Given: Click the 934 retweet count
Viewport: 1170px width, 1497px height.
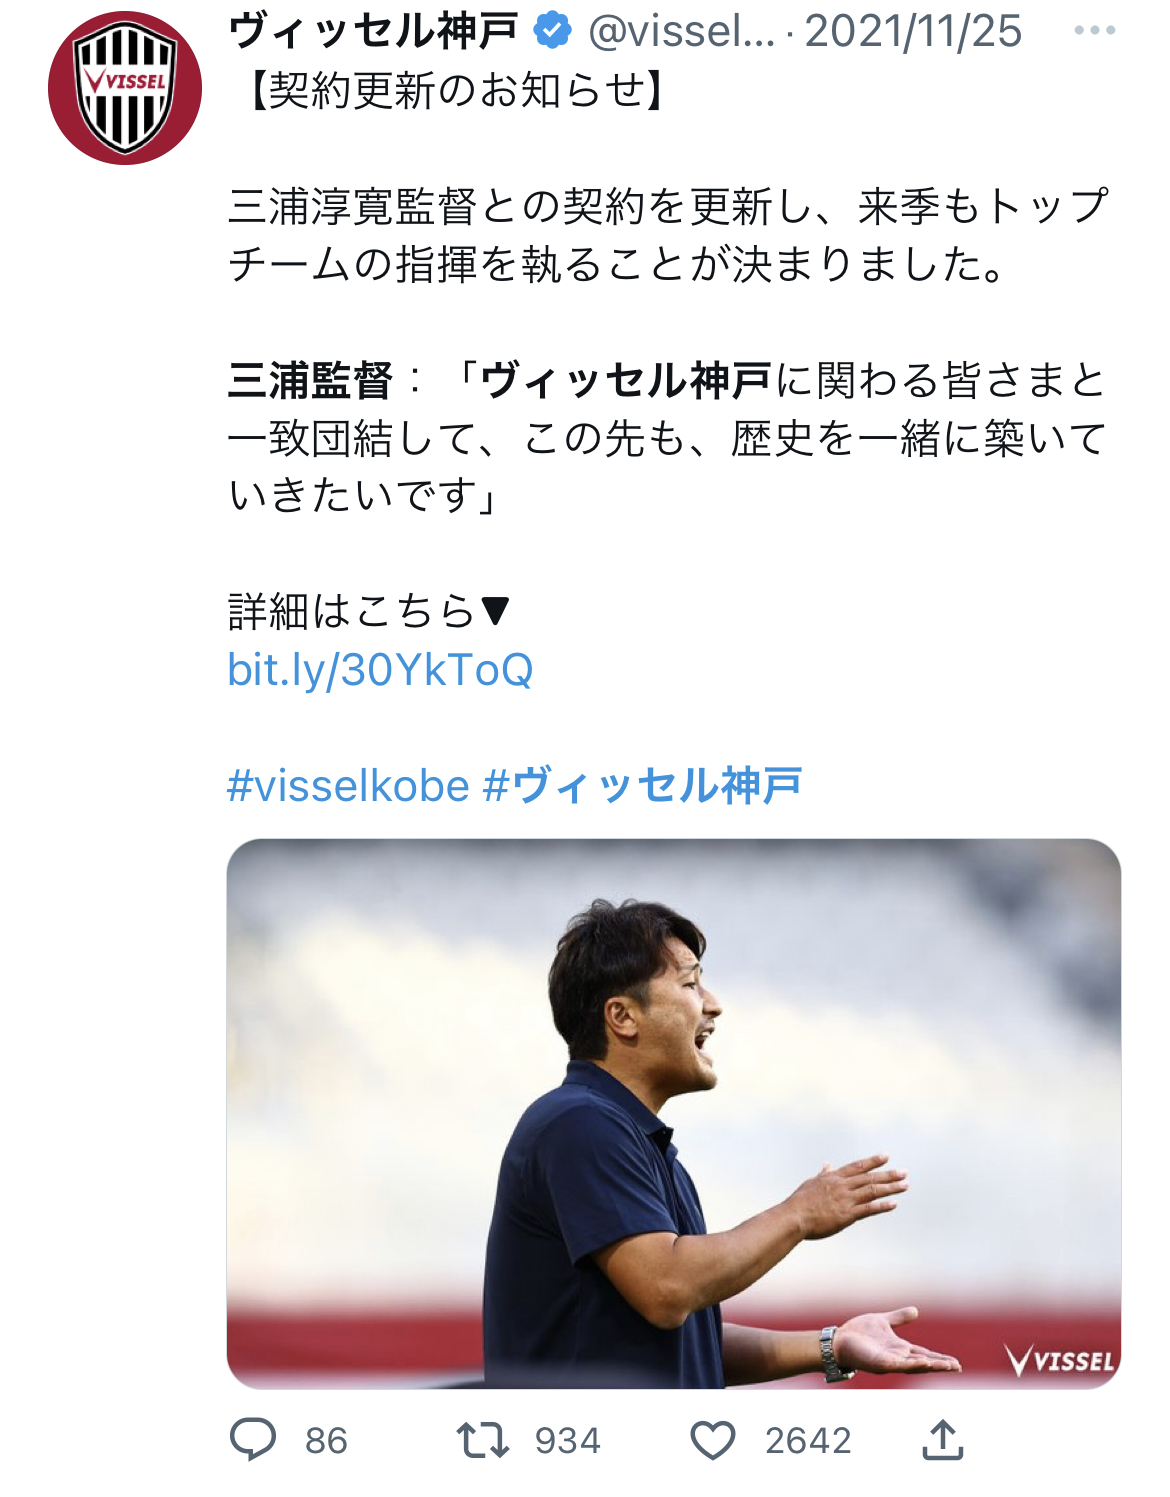Looking at the screenshot, I should tap(568, 1441).
